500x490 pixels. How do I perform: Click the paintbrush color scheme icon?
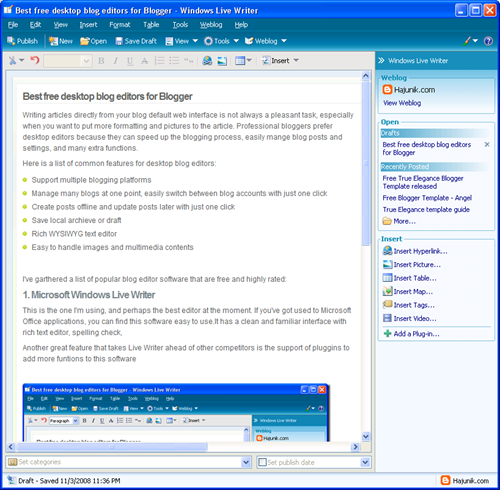coord(467,41)
